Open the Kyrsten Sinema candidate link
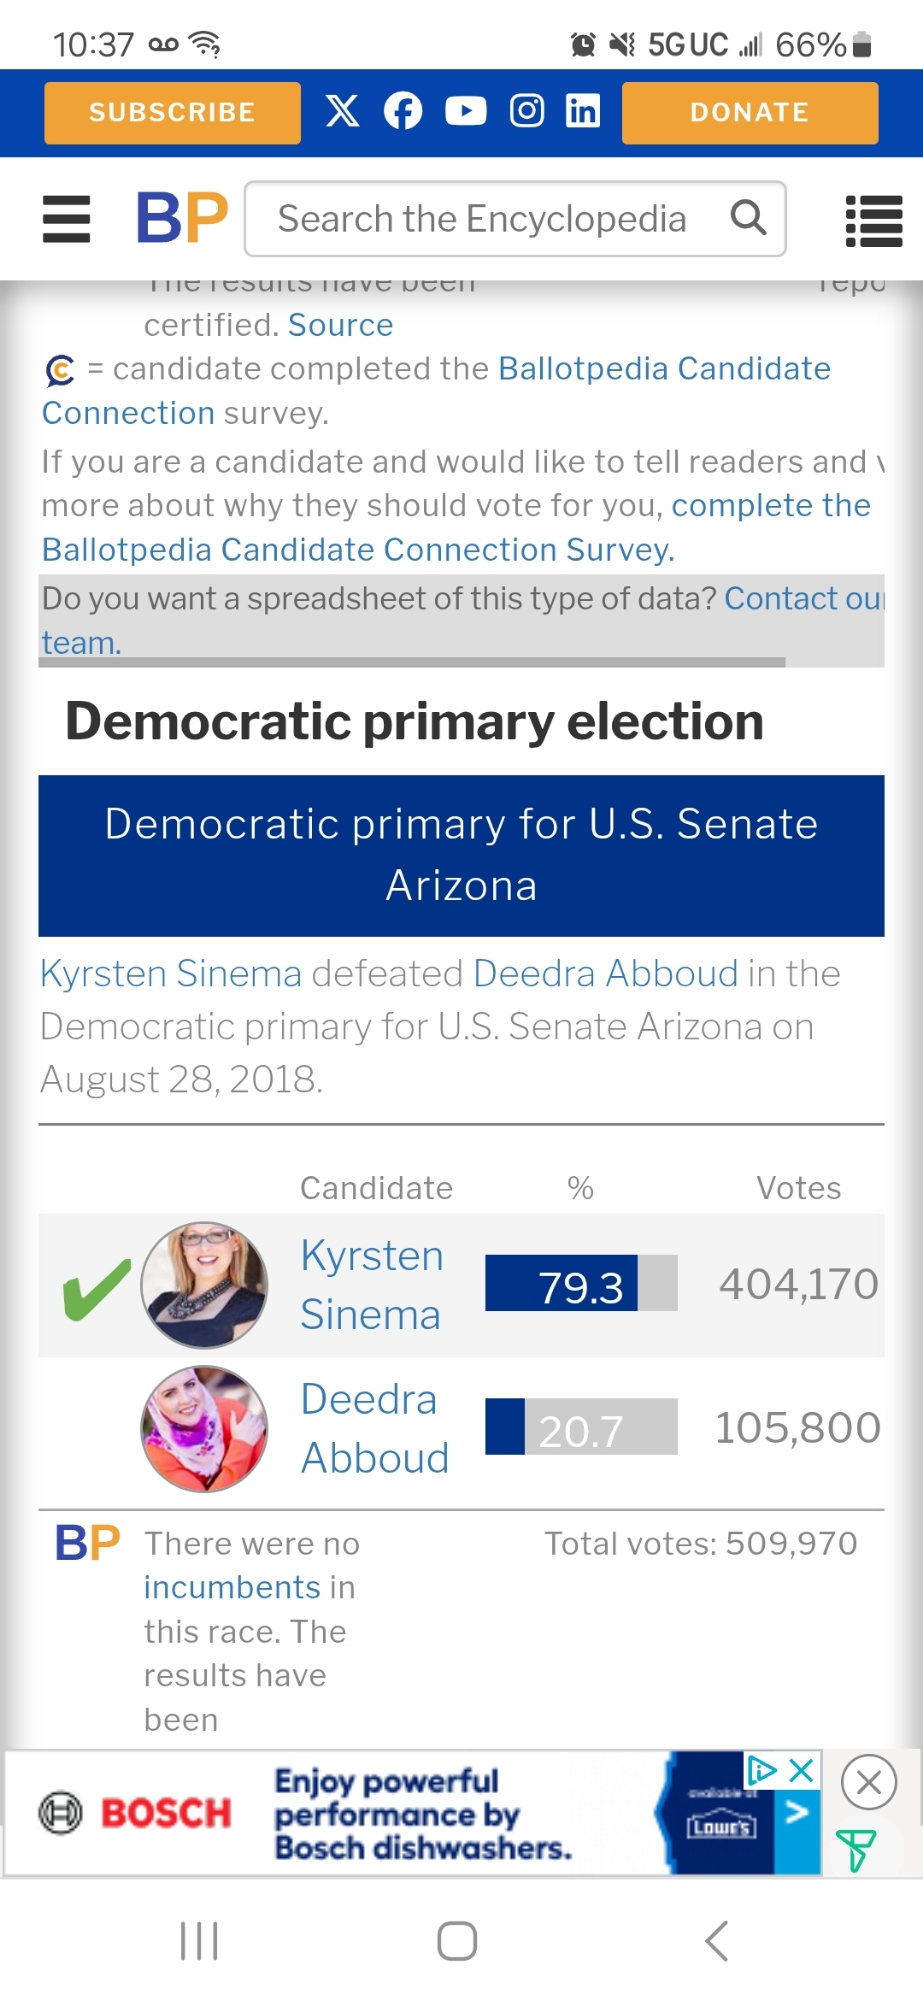This screenshot has height=2000, width=923. point(371,1284)
